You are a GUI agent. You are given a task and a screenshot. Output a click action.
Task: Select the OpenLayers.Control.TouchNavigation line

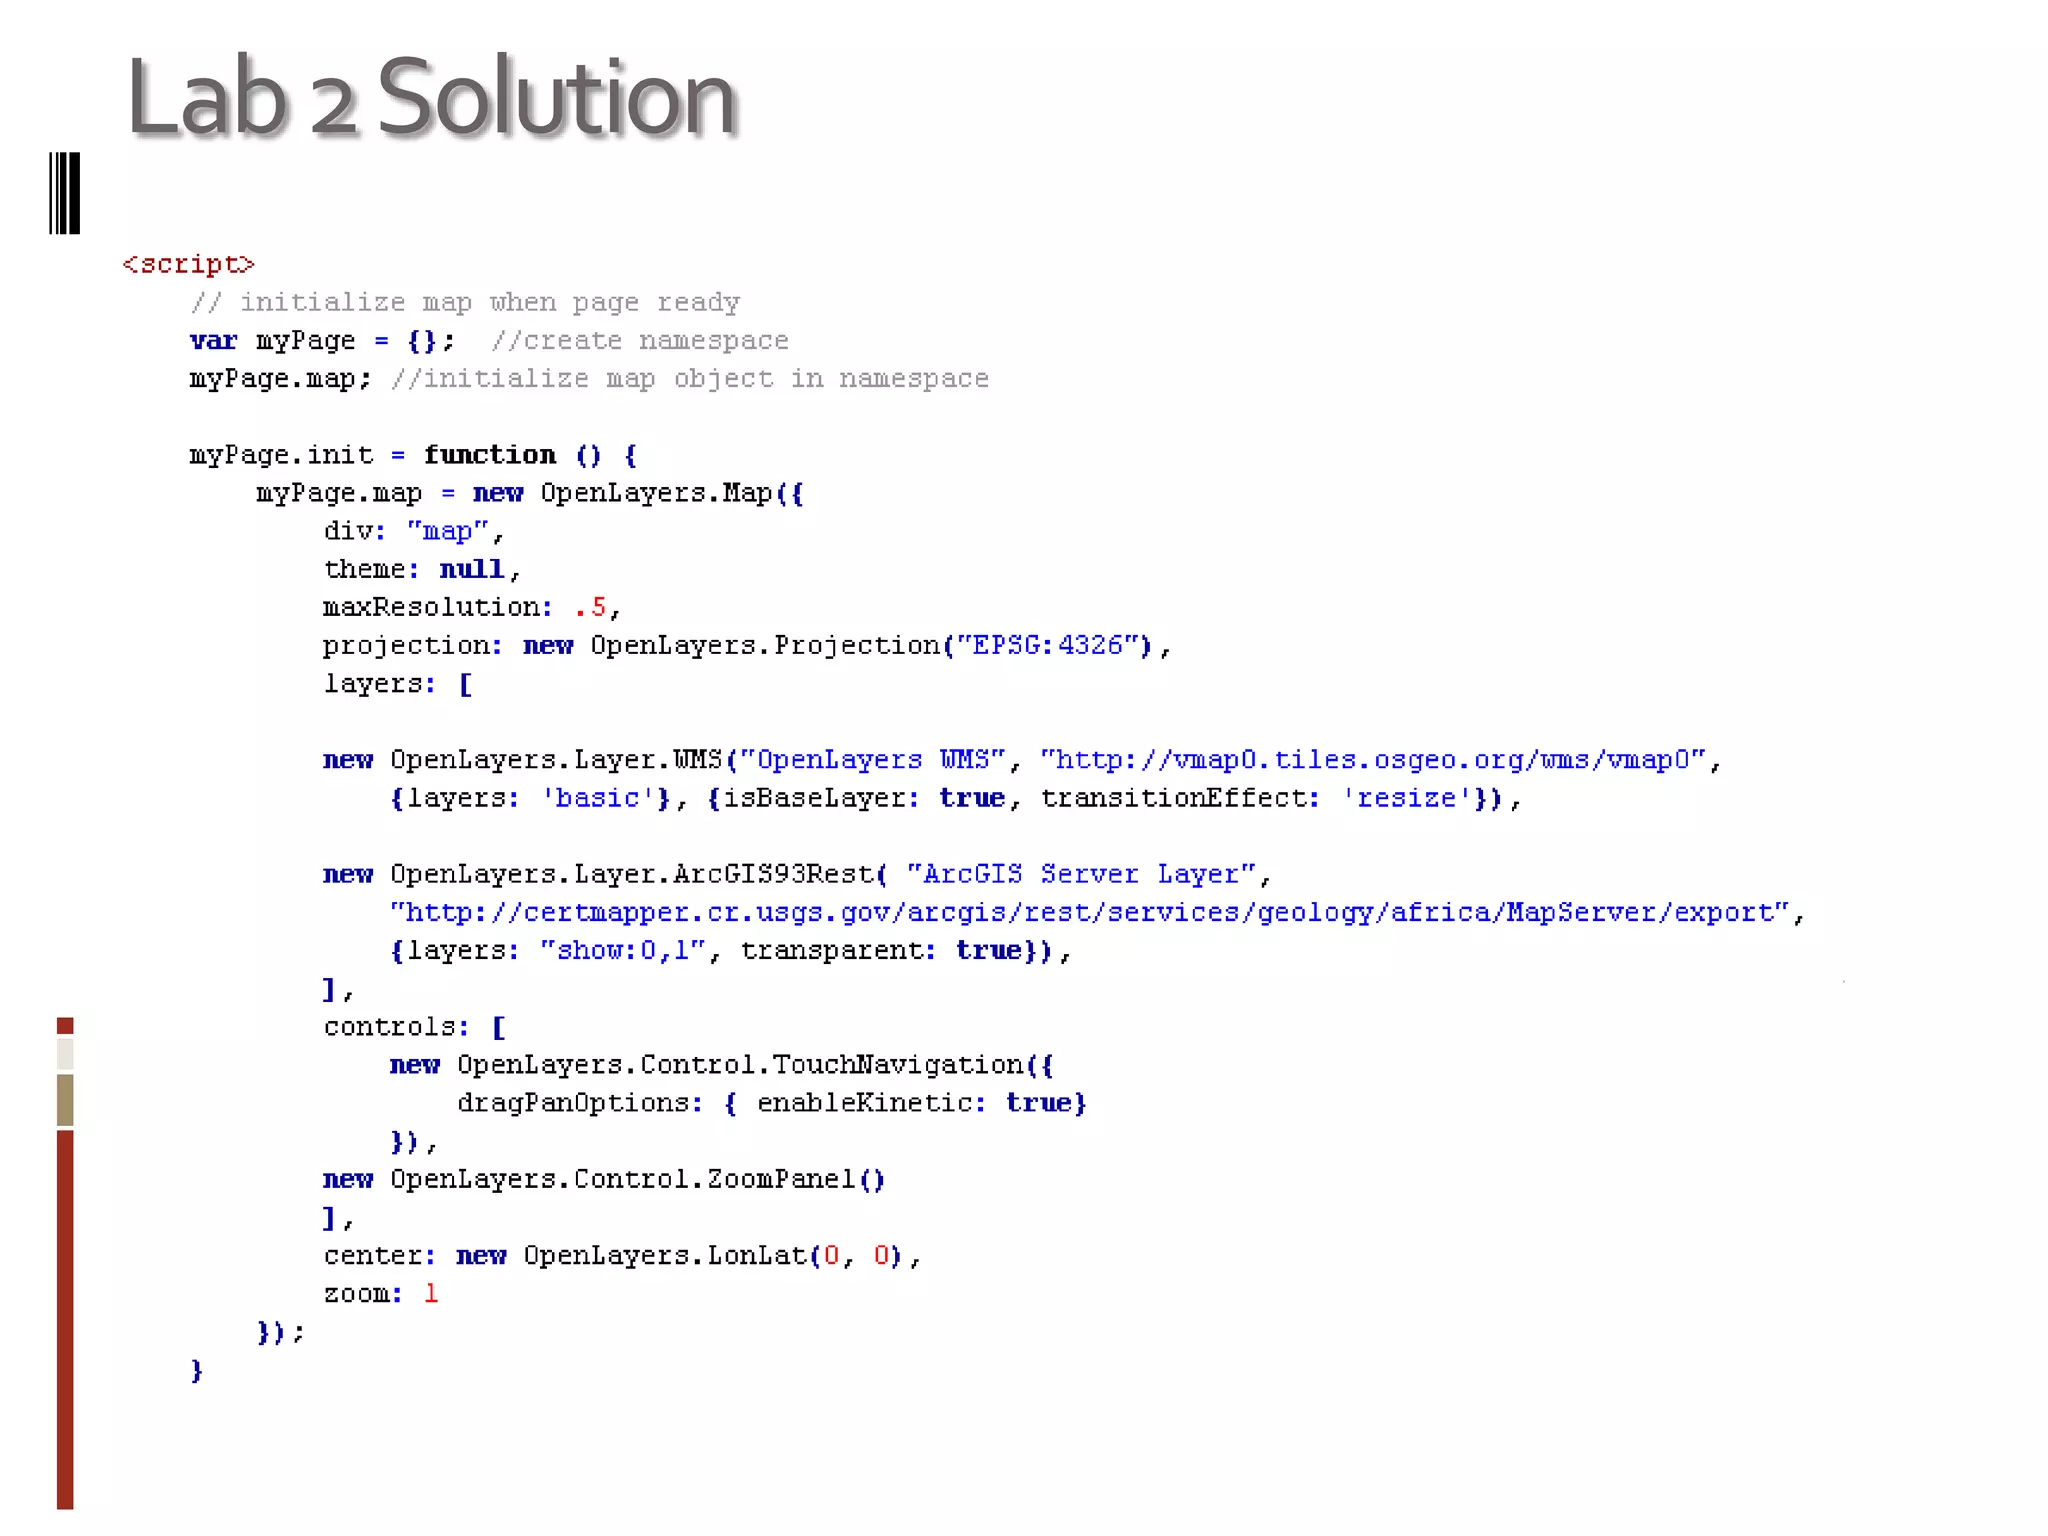click(x=722, y=1065)
